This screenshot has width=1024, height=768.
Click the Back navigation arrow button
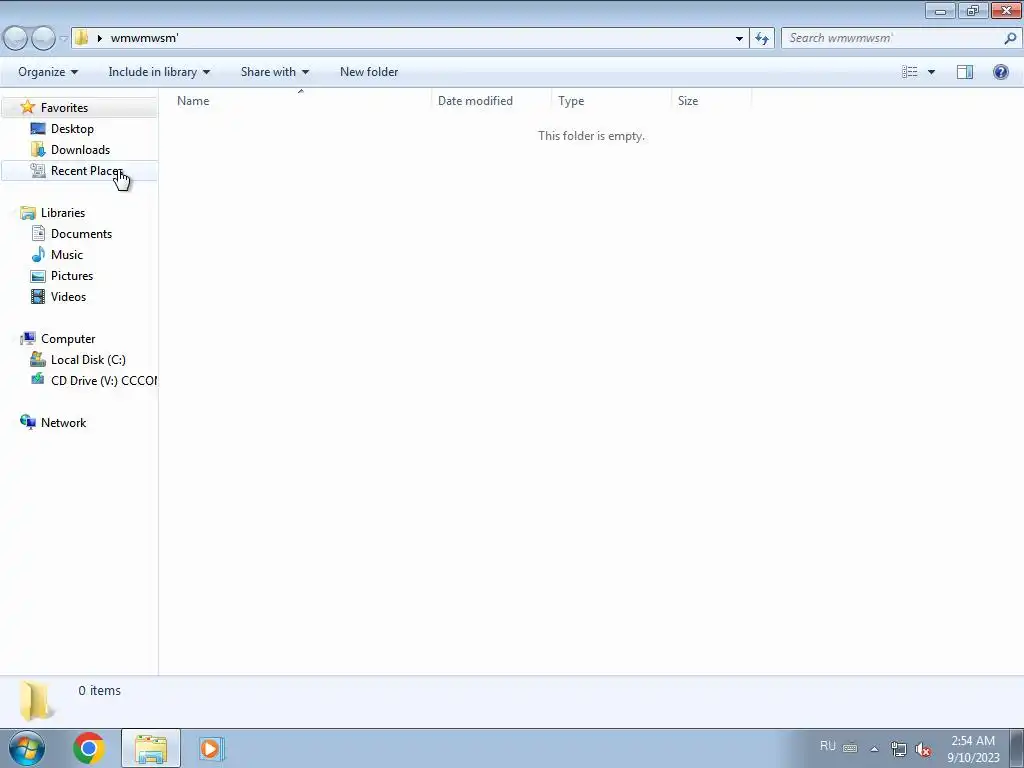16,39
